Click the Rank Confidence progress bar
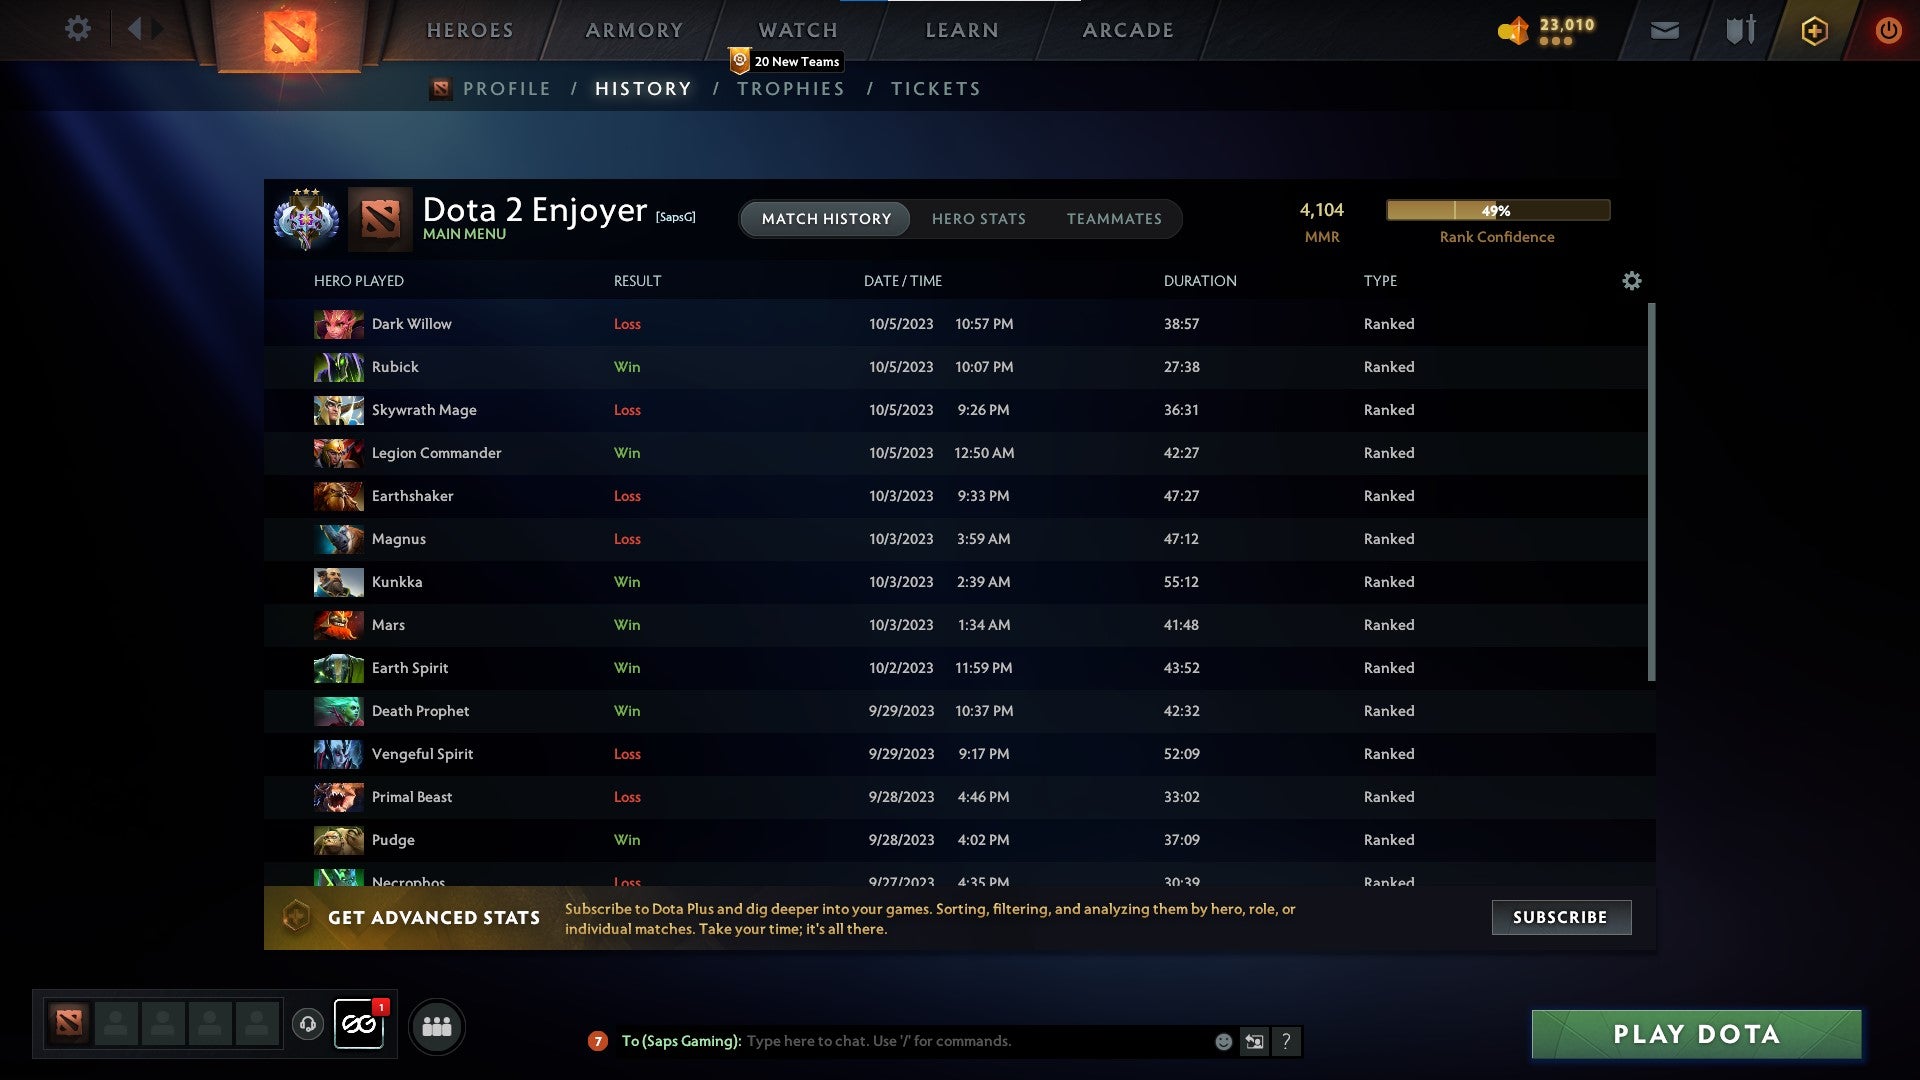Screen dimensions: 1920x1080 [1497, 210]
